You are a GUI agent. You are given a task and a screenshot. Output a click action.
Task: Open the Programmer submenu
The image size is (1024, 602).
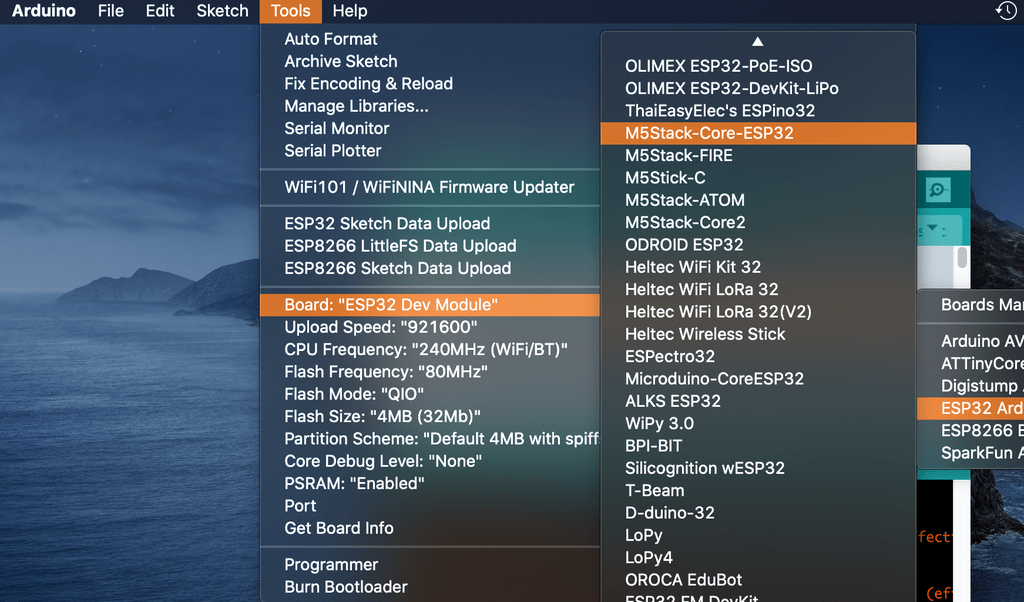430,565
